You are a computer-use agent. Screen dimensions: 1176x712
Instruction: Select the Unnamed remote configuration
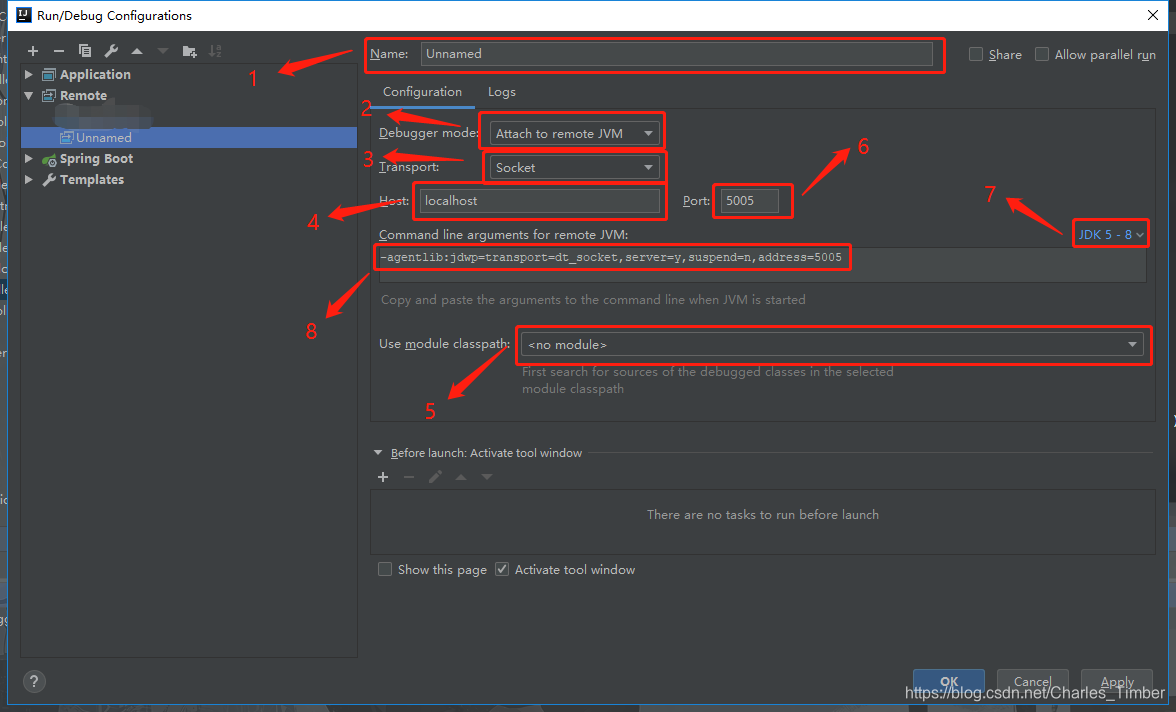188,137
